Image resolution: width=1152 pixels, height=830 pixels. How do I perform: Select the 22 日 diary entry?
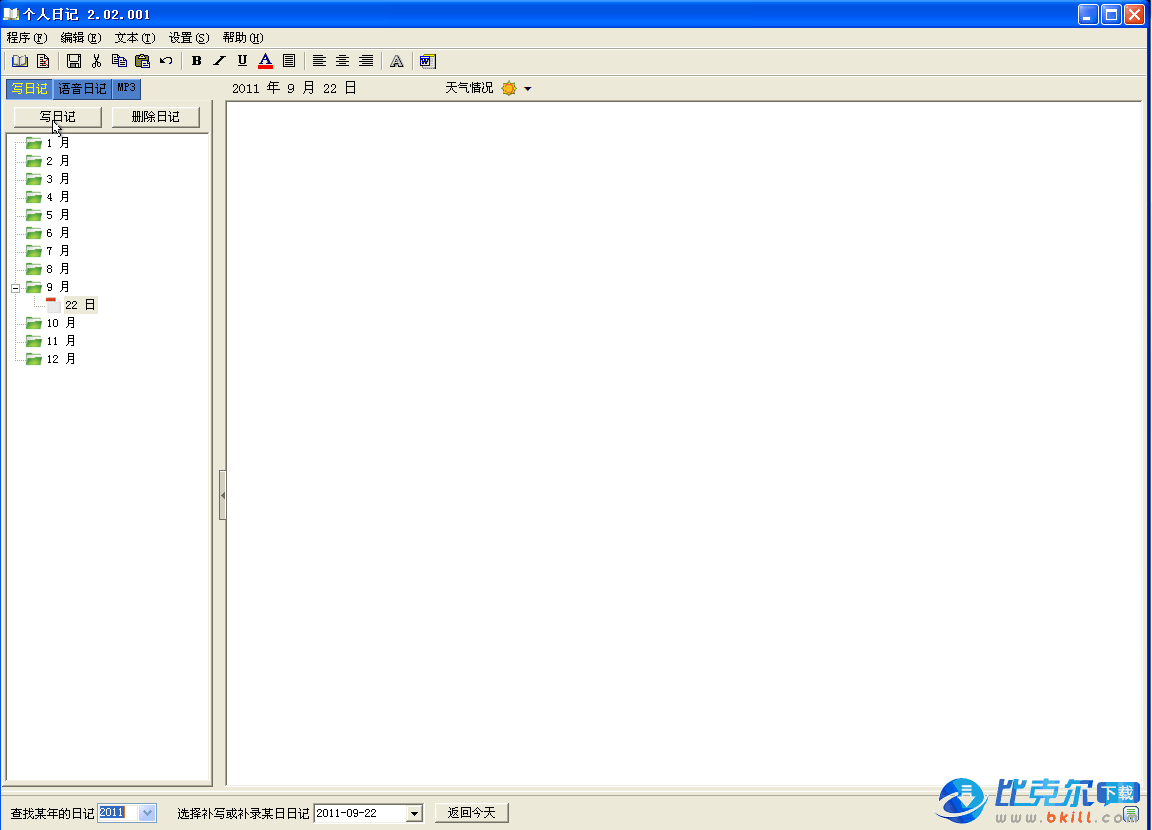click(x=79, y=305)
